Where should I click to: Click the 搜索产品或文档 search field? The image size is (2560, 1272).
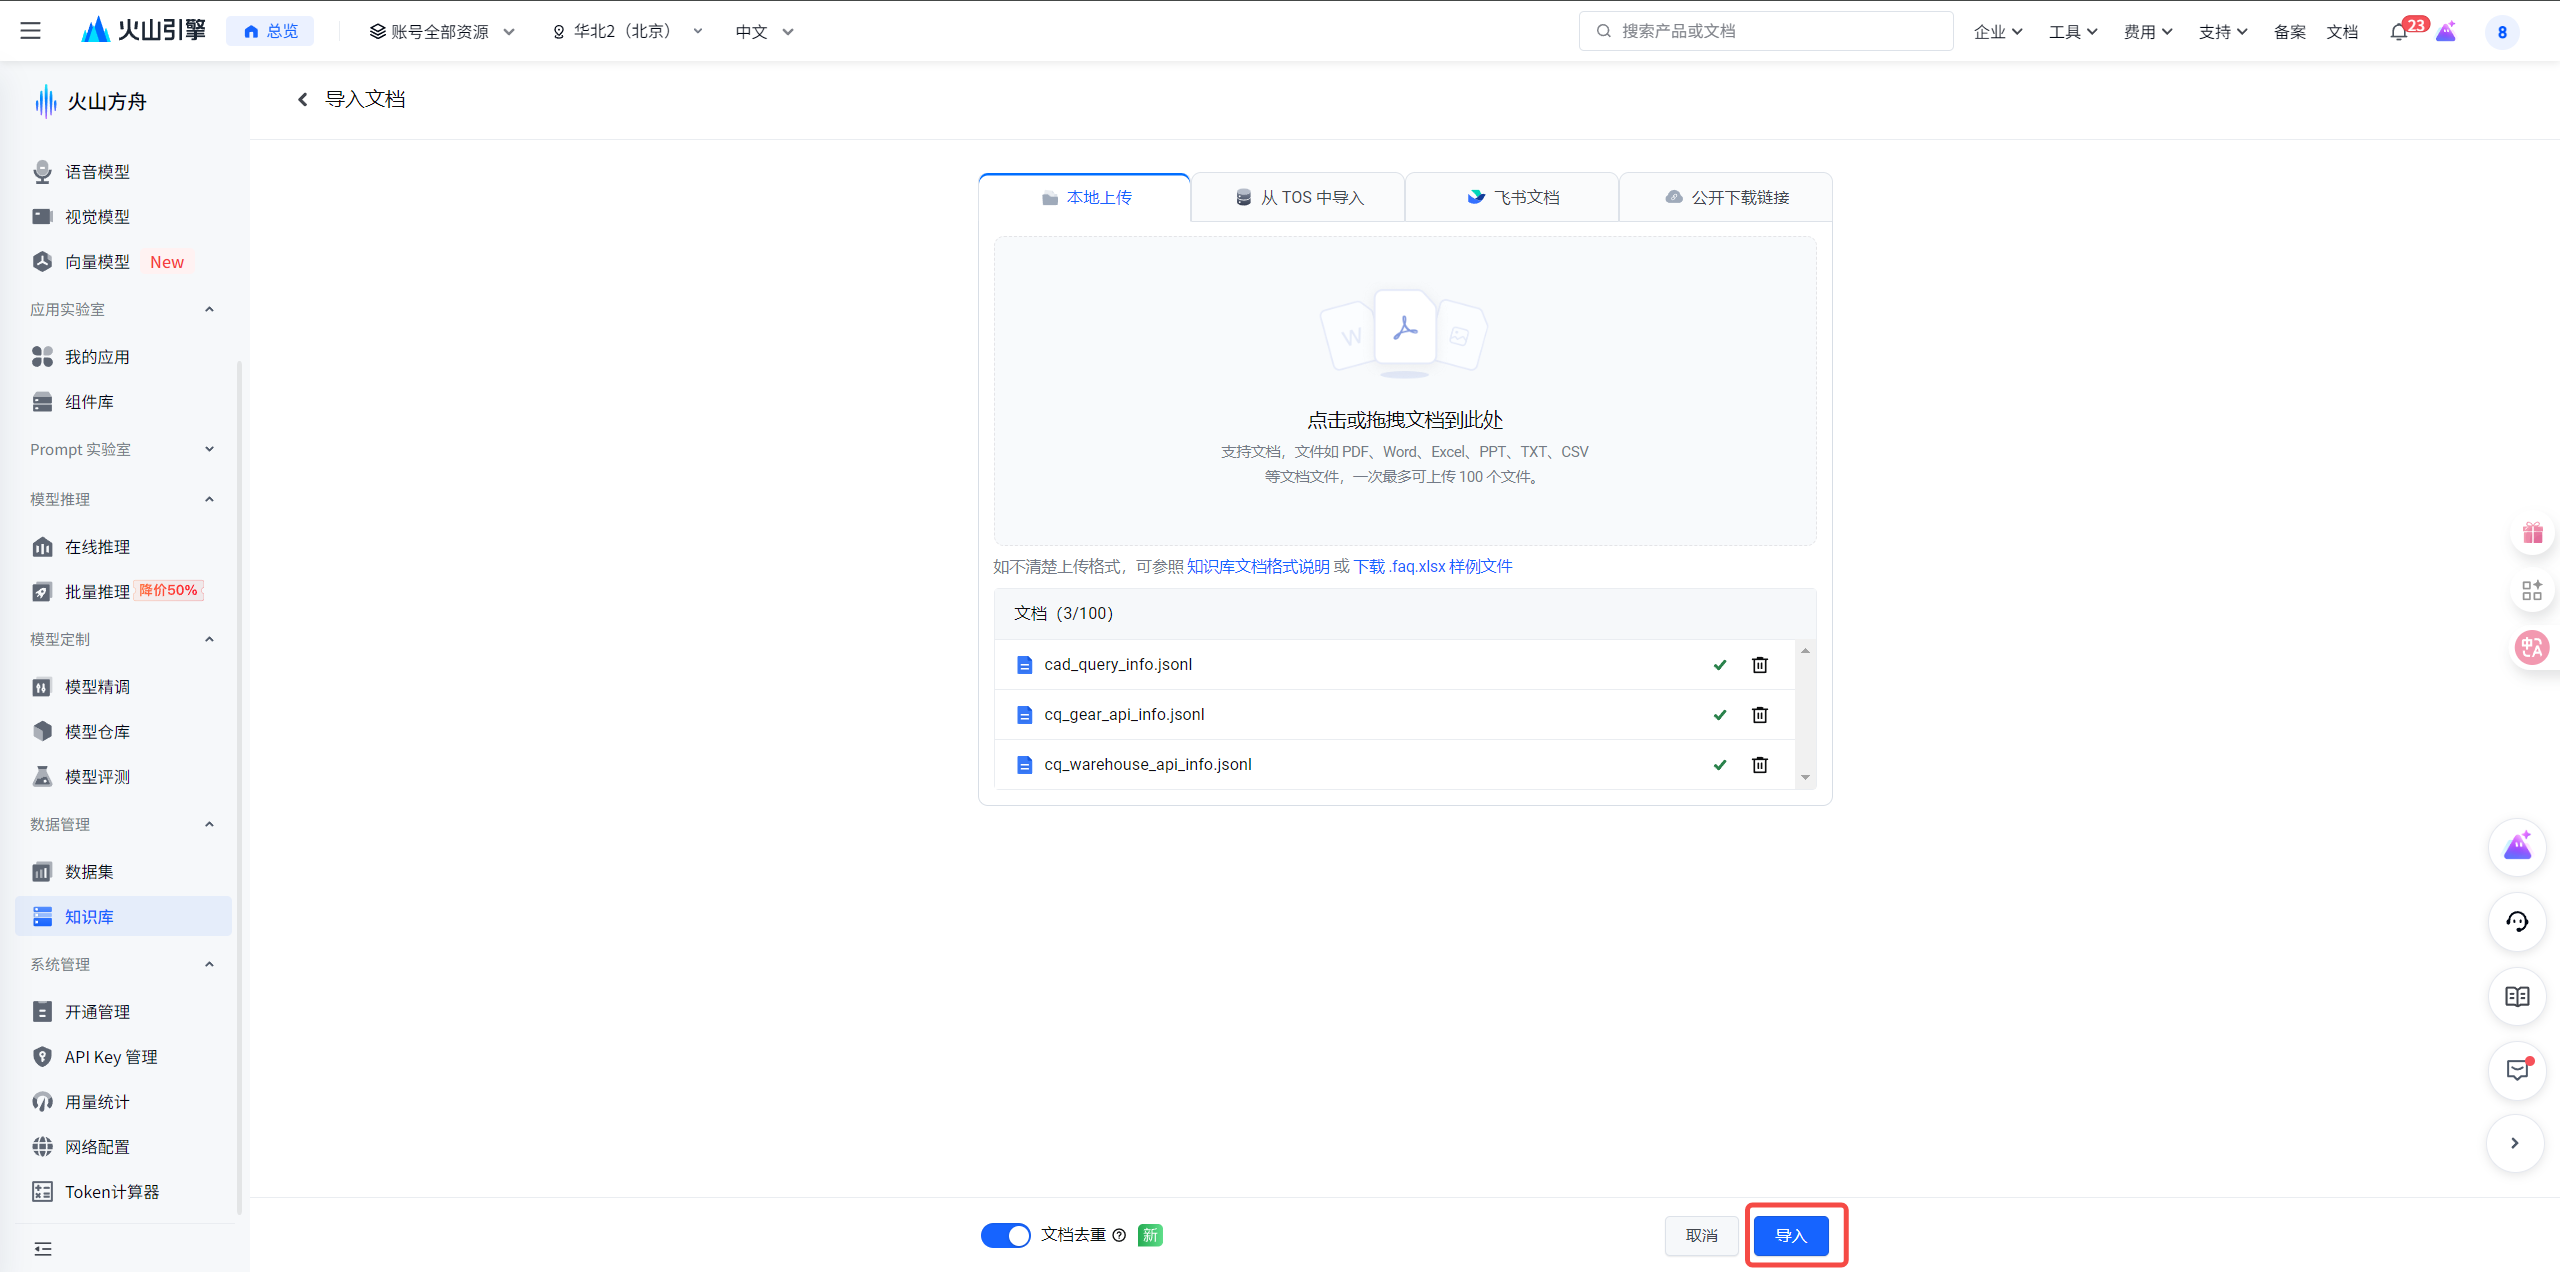[1766, 31]
